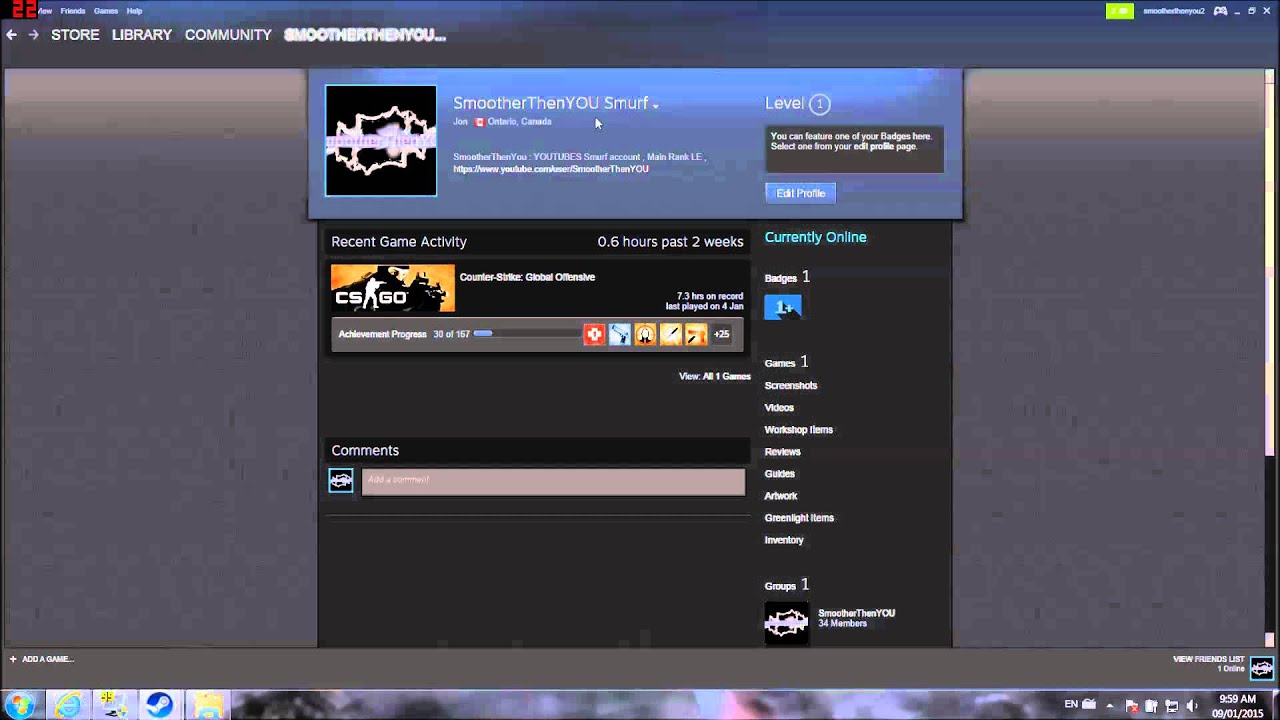This screenshot has width=1280, height=720.
Task: Click the achievement progress bar
Action: pyautogui.click(x=527, y=334)
